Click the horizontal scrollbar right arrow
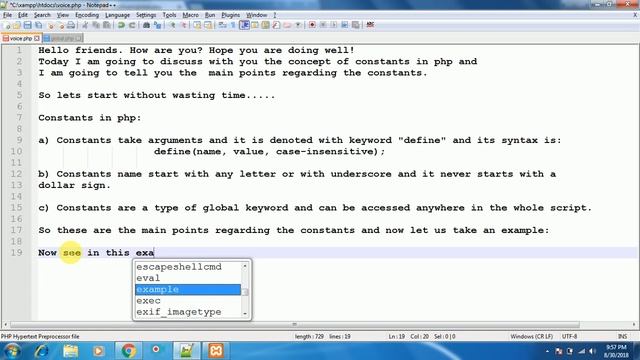This screenshot has height=360, width=640. click(634, 324)
